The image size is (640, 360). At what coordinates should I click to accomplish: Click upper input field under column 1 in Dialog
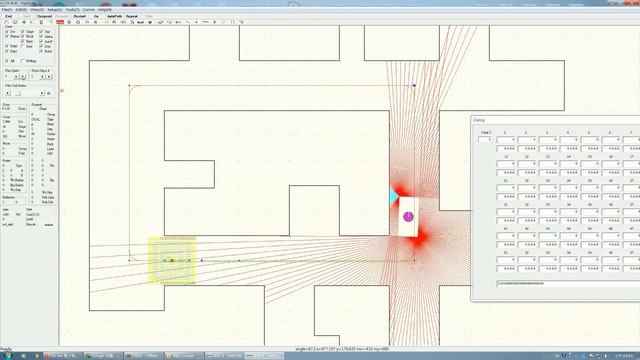click(x=506, y=140)
